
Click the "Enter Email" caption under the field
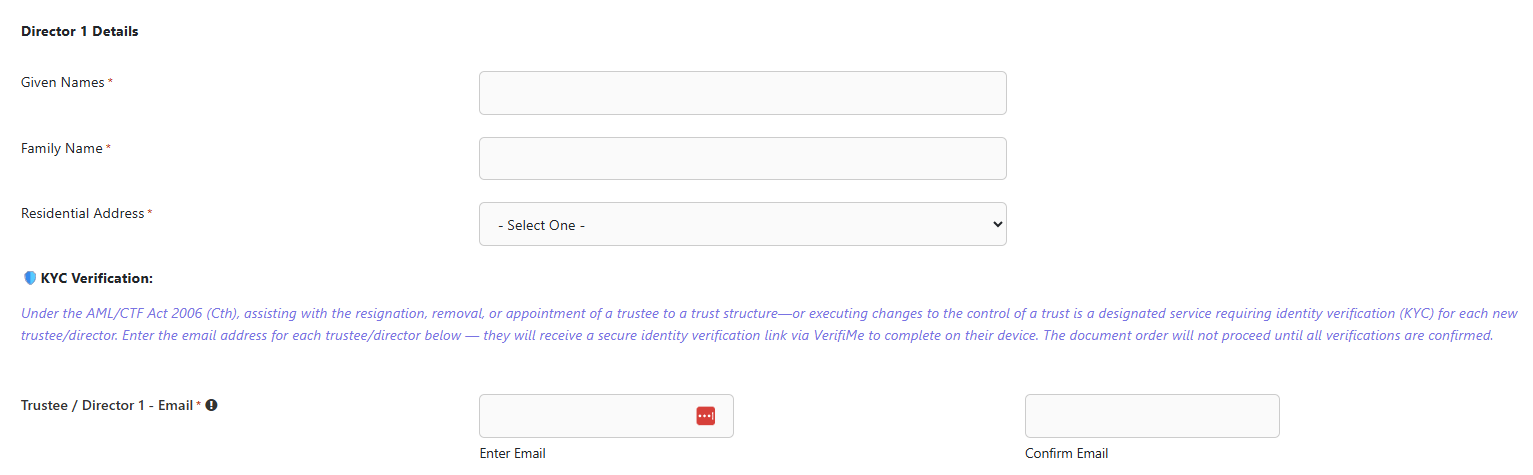coord(513,454)
